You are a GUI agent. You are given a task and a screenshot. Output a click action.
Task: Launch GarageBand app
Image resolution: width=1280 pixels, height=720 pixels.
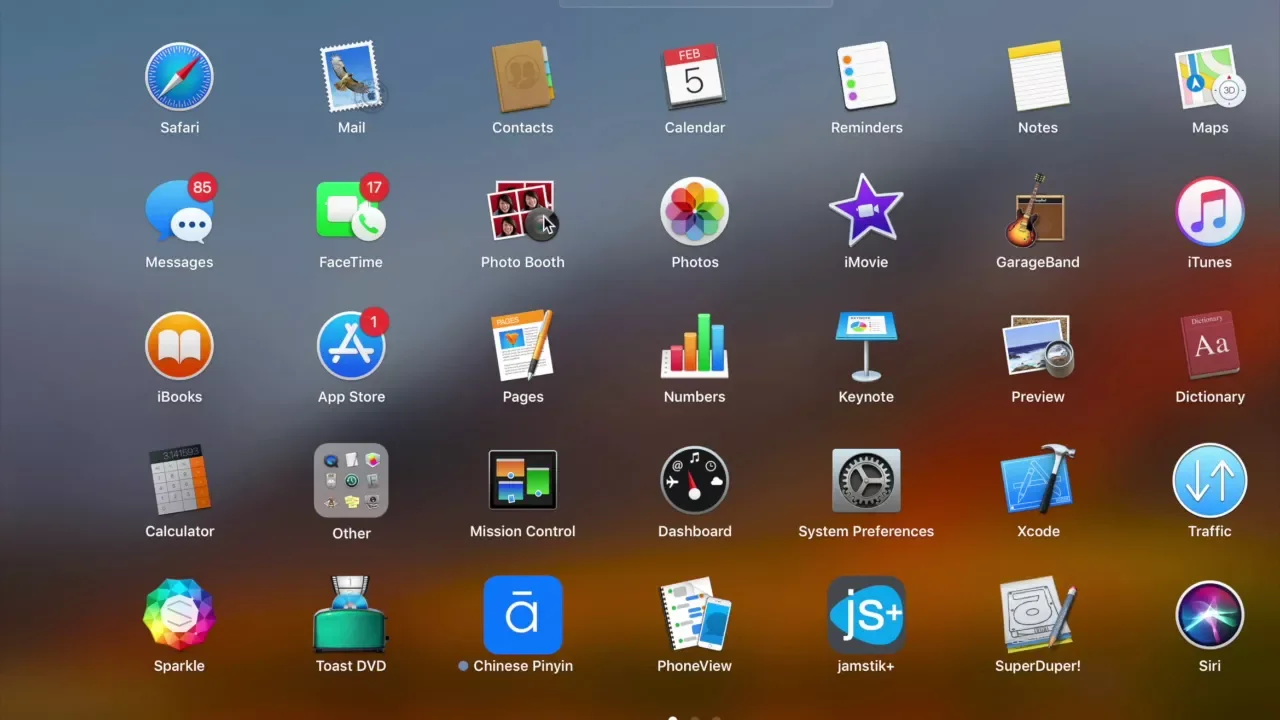(1037, 211)
